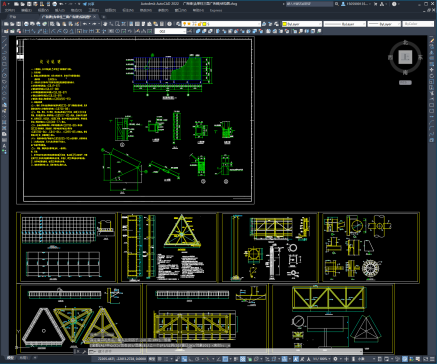Toggle transparency display in status bar

[x=243, y=359]
